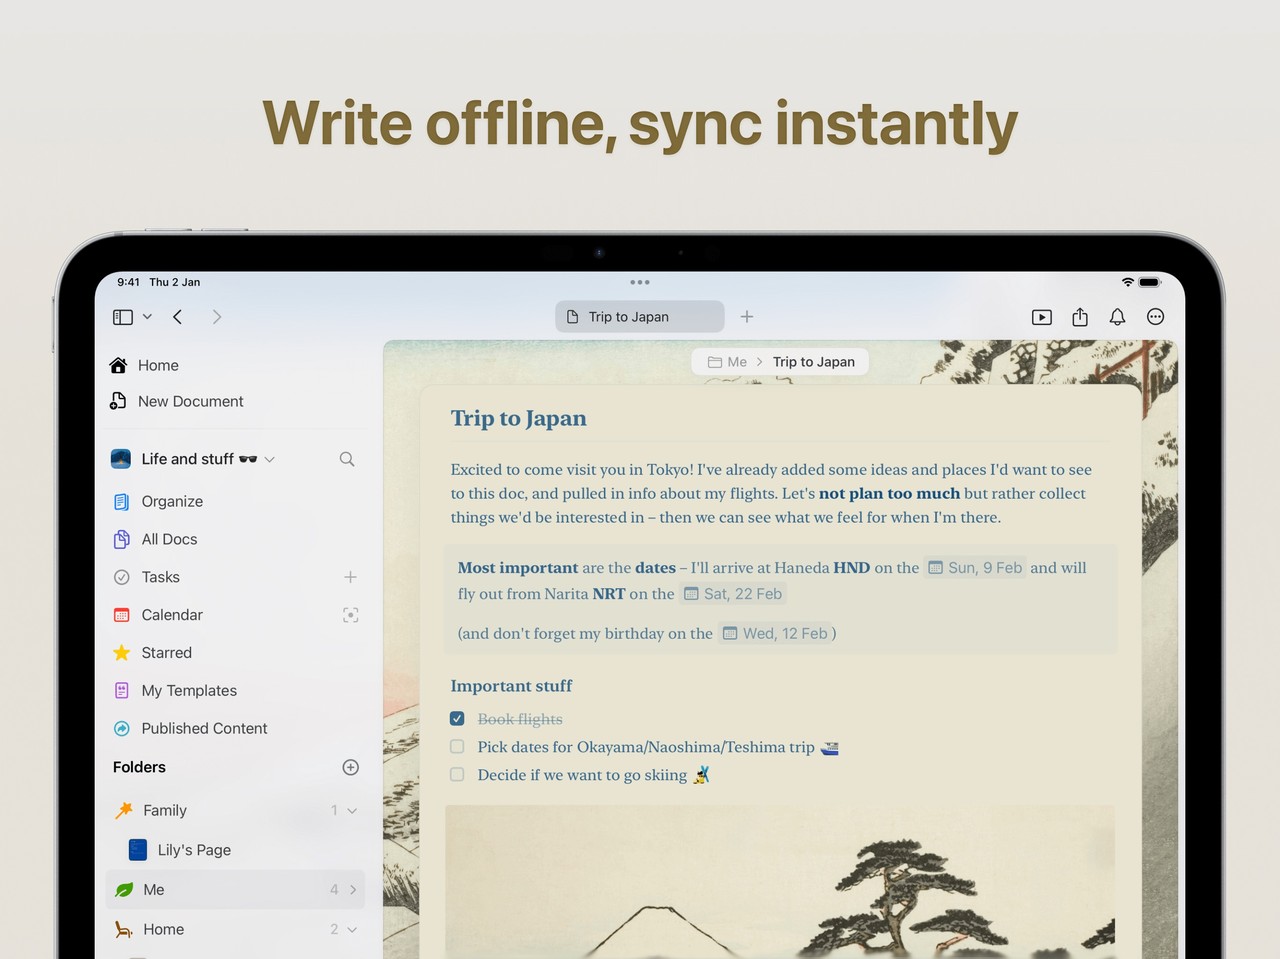Image resolution: width=1280 pixels, height=959 pixels.
Task: Tap the multitasking three dots at top
Action: click(x=640, y=282)
